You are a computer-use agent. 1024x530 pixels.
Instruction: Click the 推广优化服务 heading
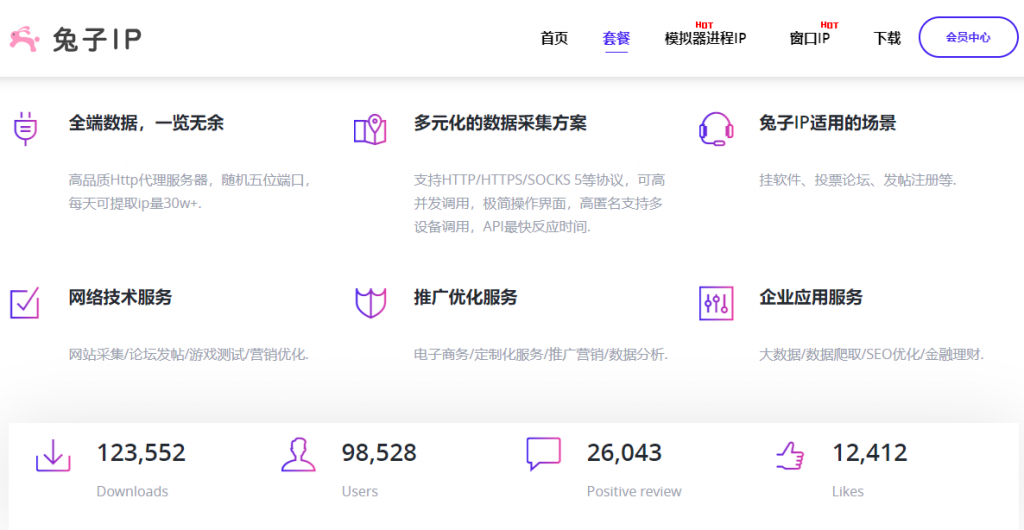(466, 297)
